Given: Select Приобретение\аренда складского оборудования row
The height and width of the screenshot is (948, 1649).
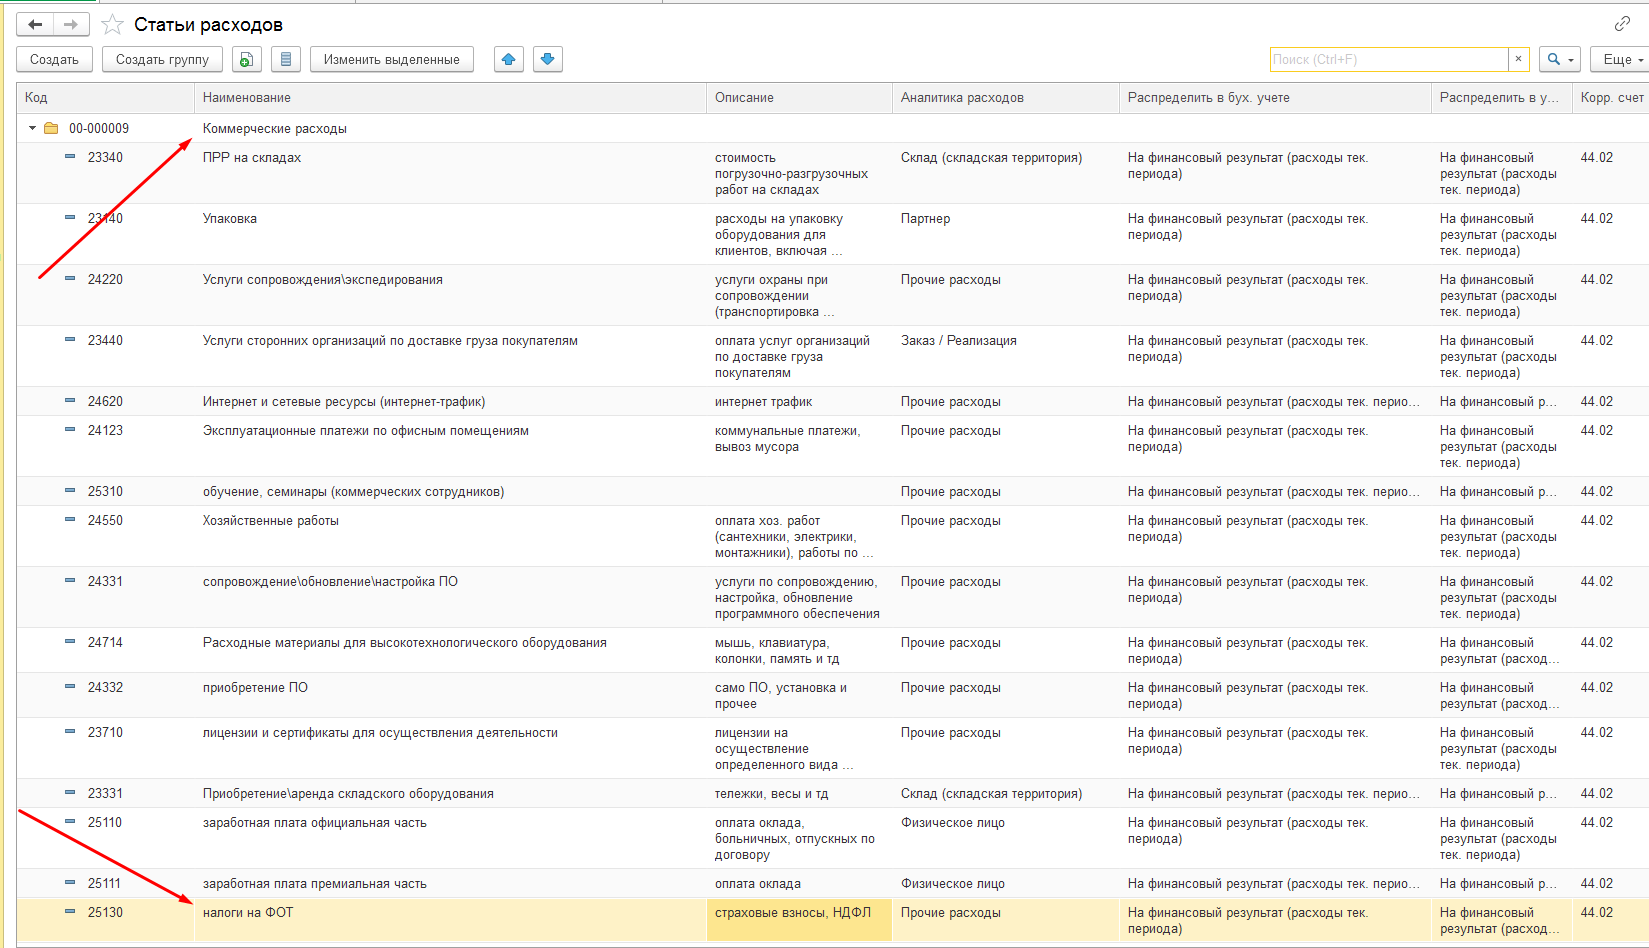Looking at the screenshot, I should click(832, 793).
